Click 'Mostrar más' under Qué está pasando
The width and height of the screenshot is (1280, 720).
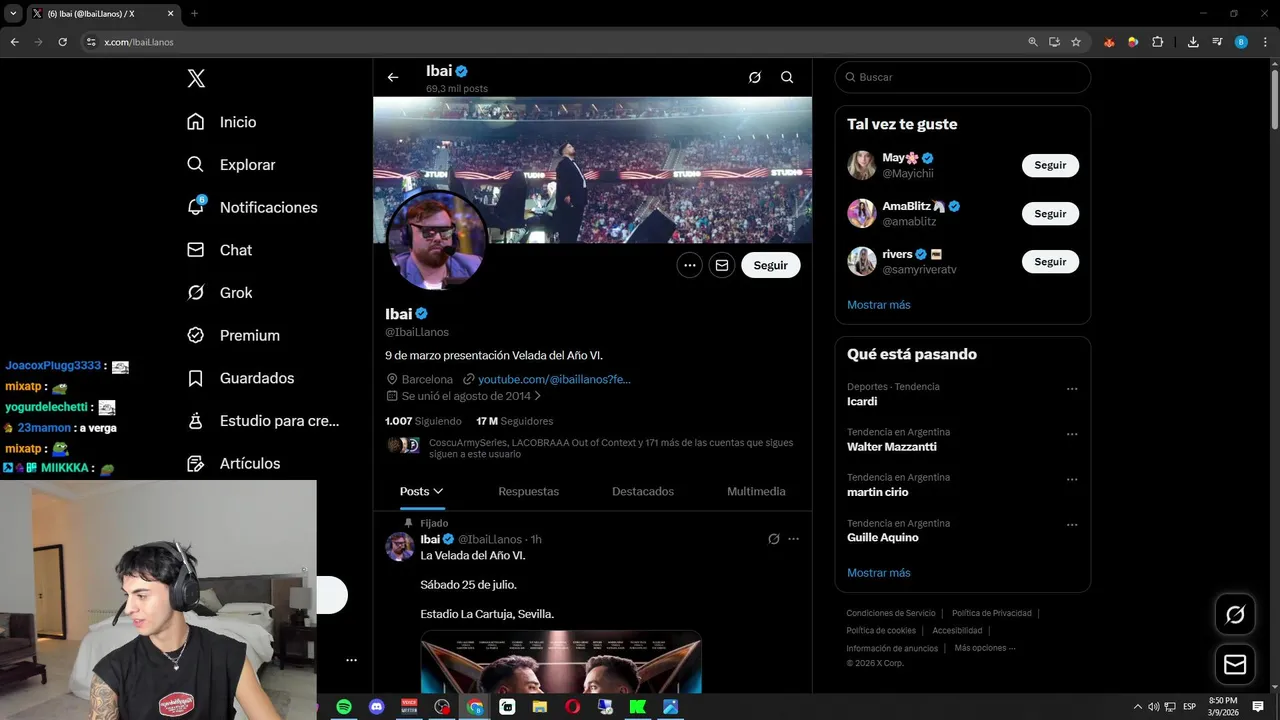(x=879, y=573)
